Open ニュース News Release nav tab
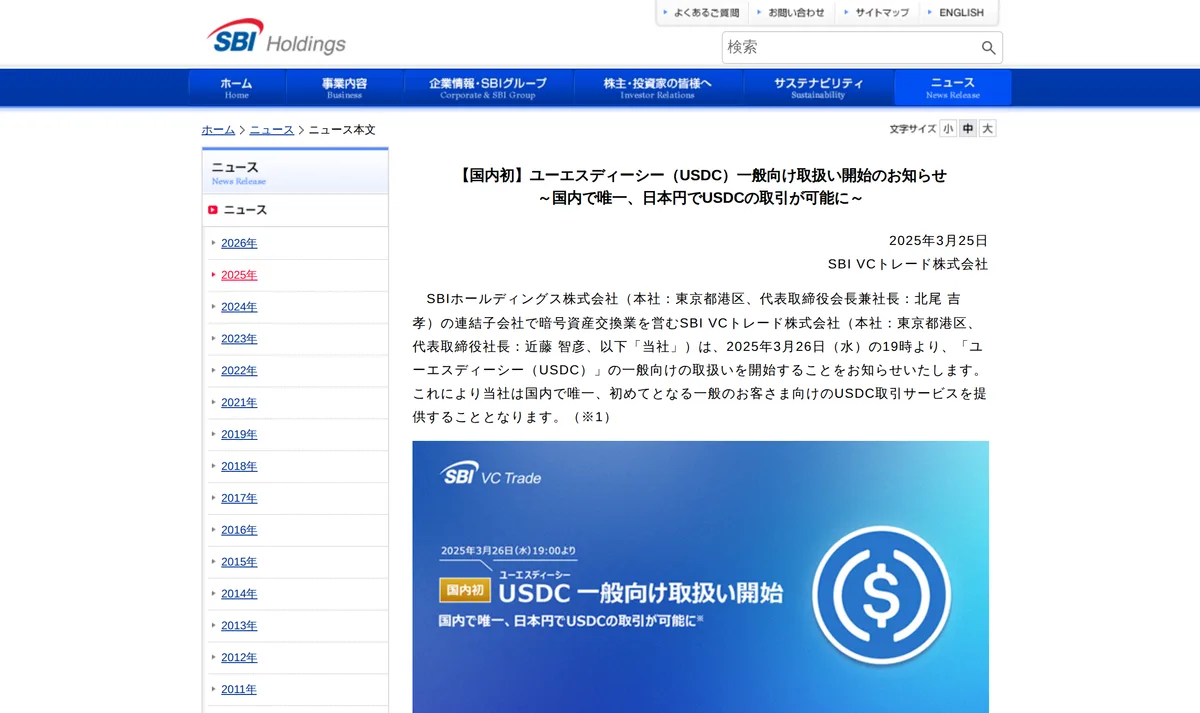 click(953, 88)
